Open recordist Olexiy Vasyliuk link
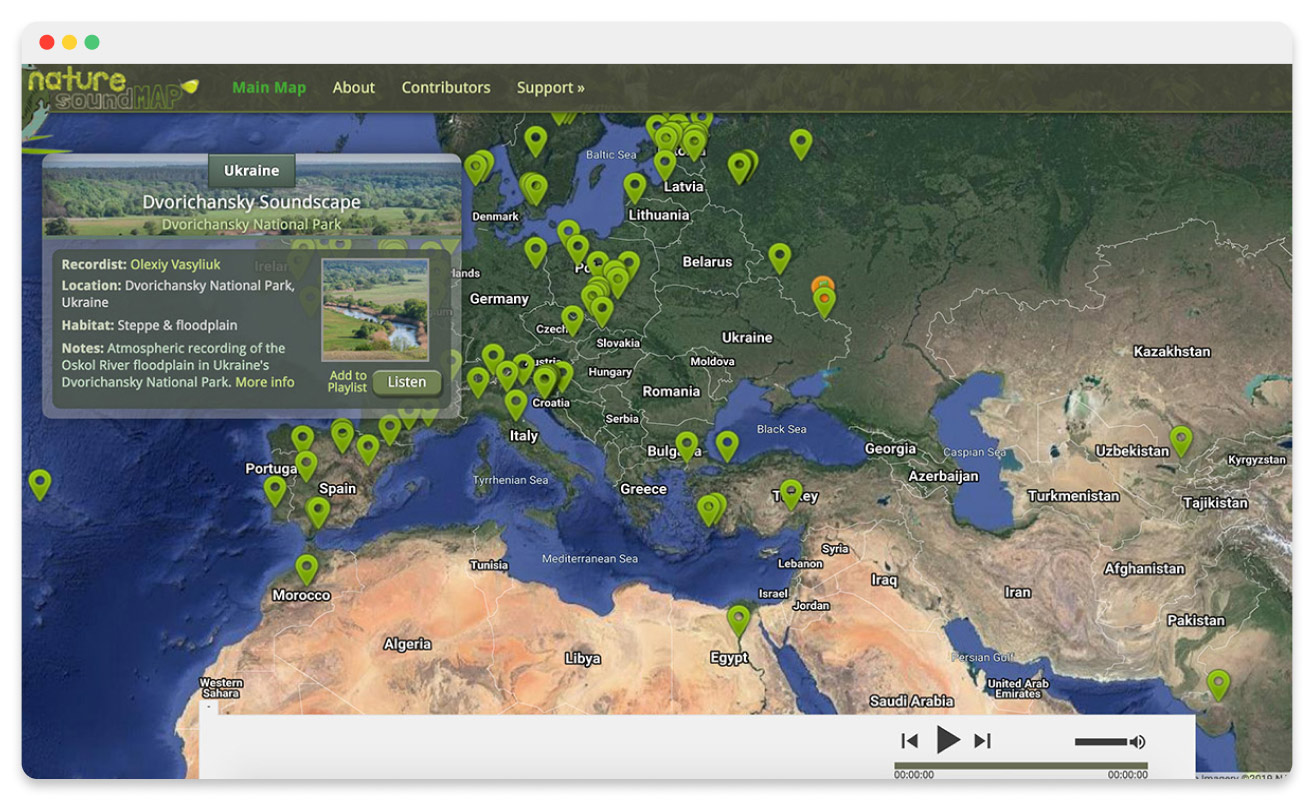This screenshot has width=1314, height=801. [175, 265]
